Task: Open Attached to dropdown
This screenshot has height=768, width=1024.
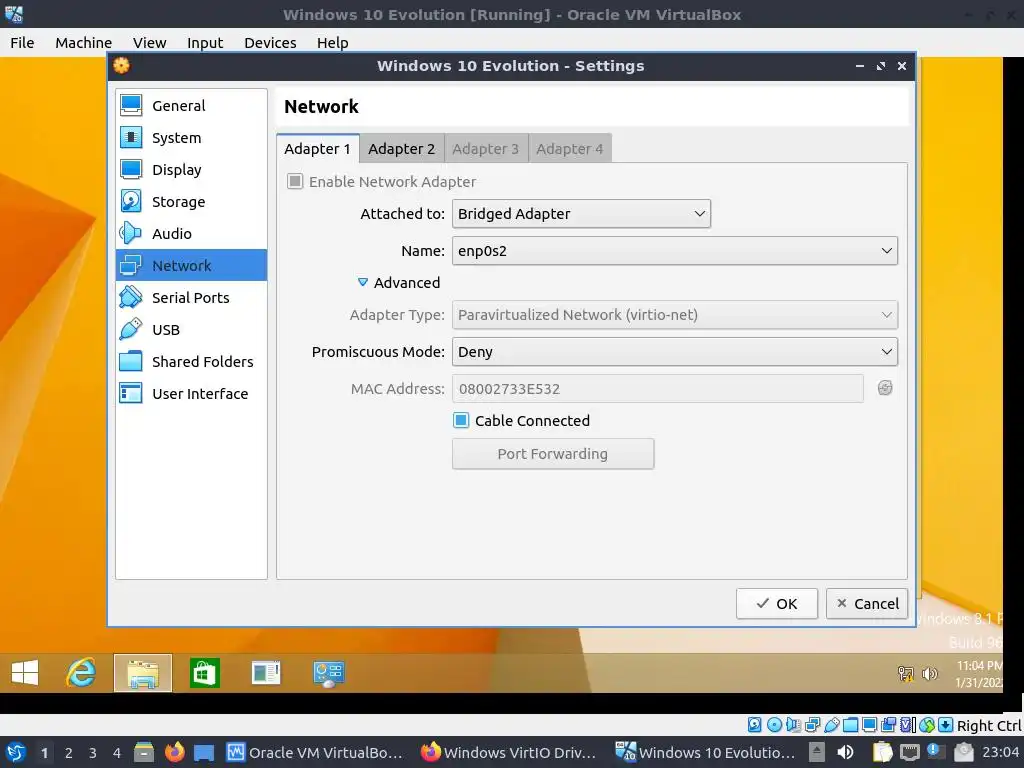Action: (581, 214)
